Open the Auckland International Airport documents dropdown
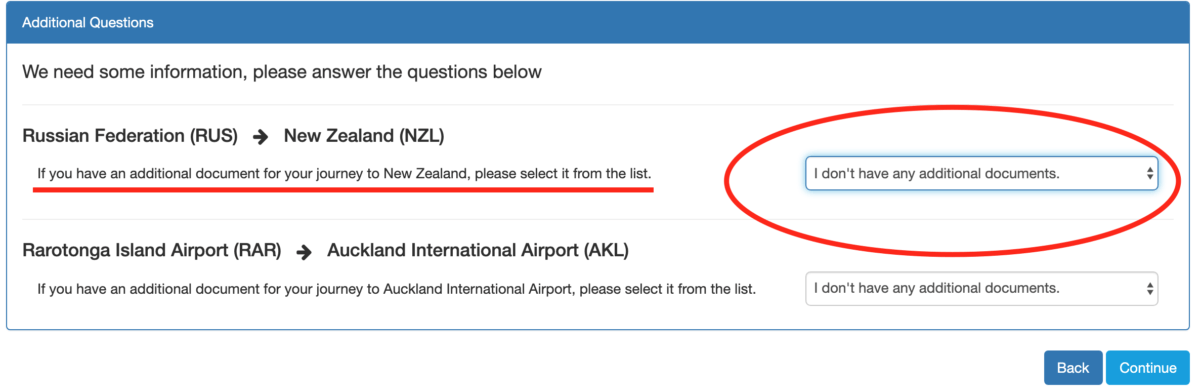This screenshot has height=391, width=1200. point(982,288)
